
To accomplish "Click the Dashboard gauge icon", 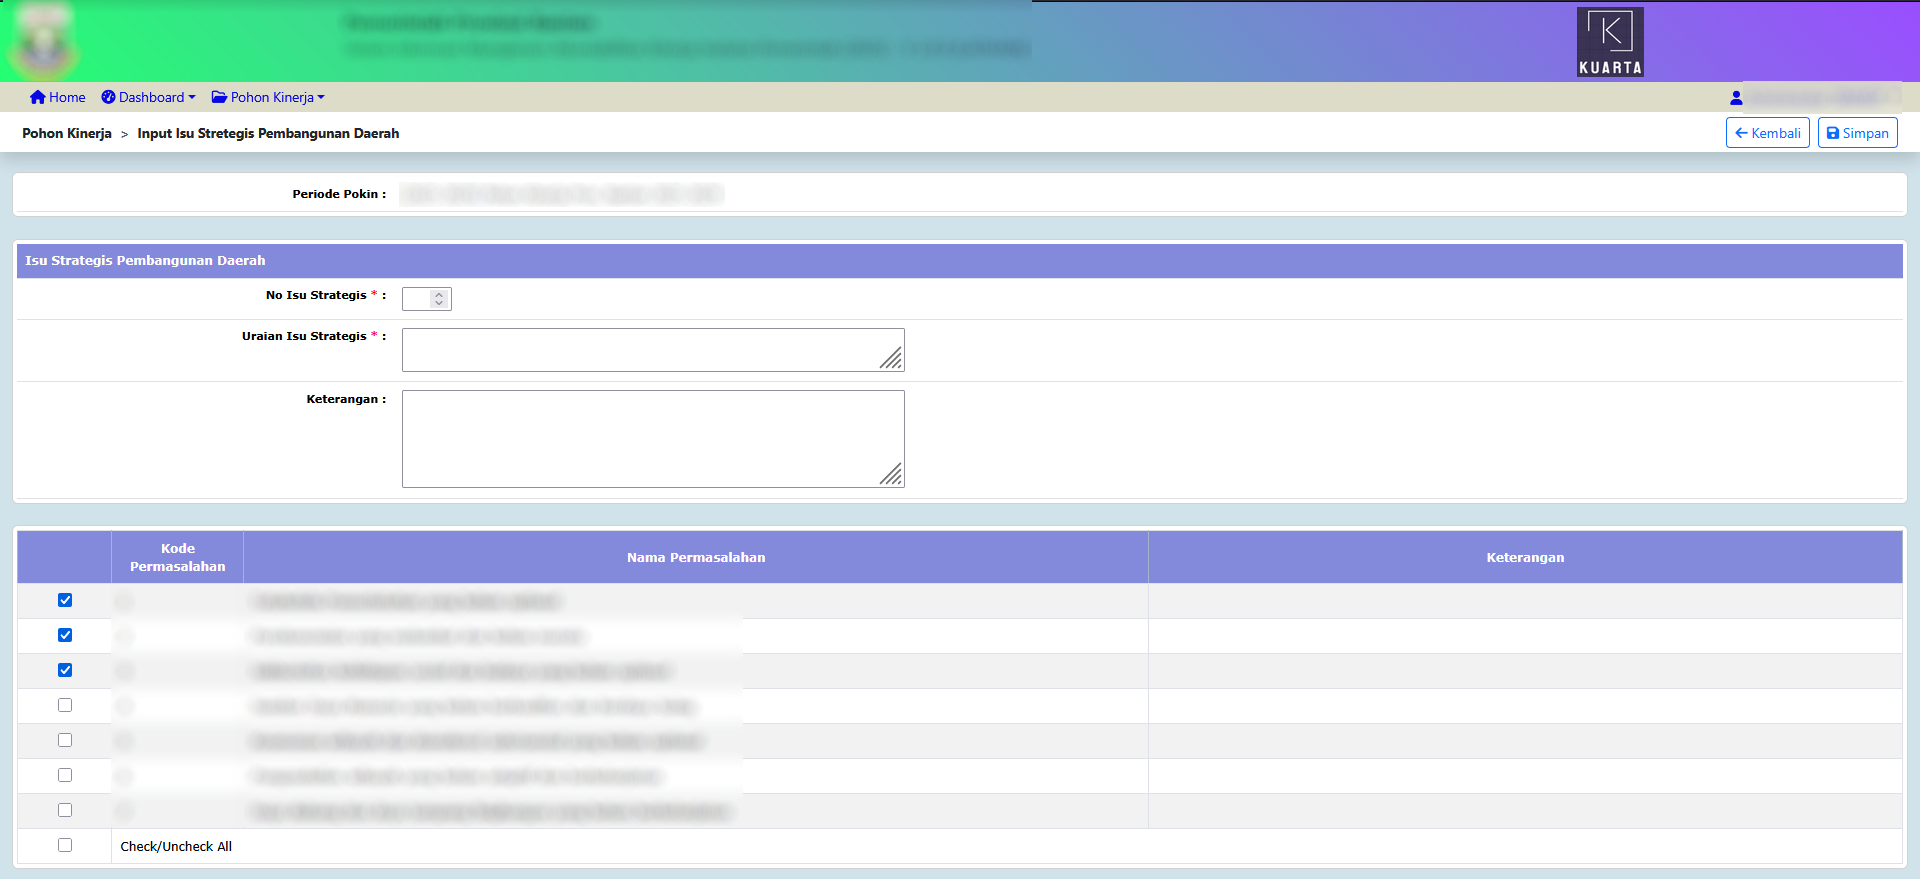I will (108, 97).
